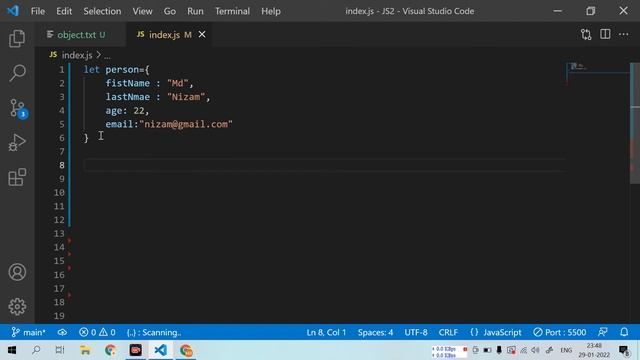The width and height of the screenshot is (640, 360).
Task: Click the age value 22
Action: [x=139, y=111]
